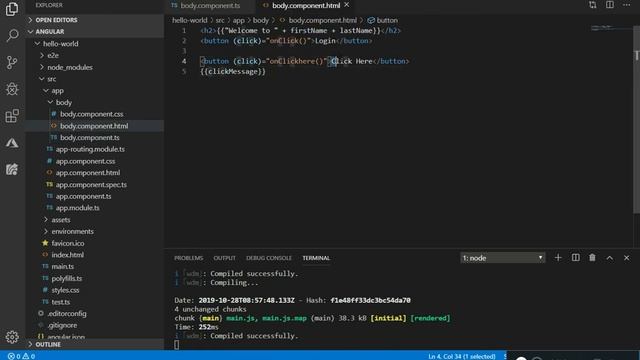640x360 pixels.
Task: Close the body.component.html editor tab
Action: [347, 5]
